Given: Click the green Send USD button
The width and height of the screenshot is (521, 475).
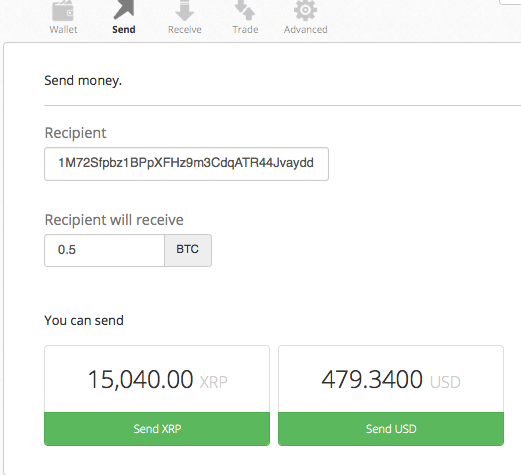Looking at the screenshot, I should point(391,429).
